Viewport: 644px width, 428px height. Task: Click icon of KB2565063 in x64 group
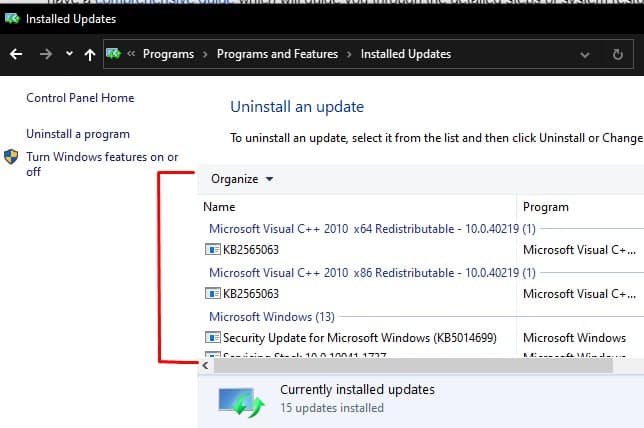click(x=213, y=249)
